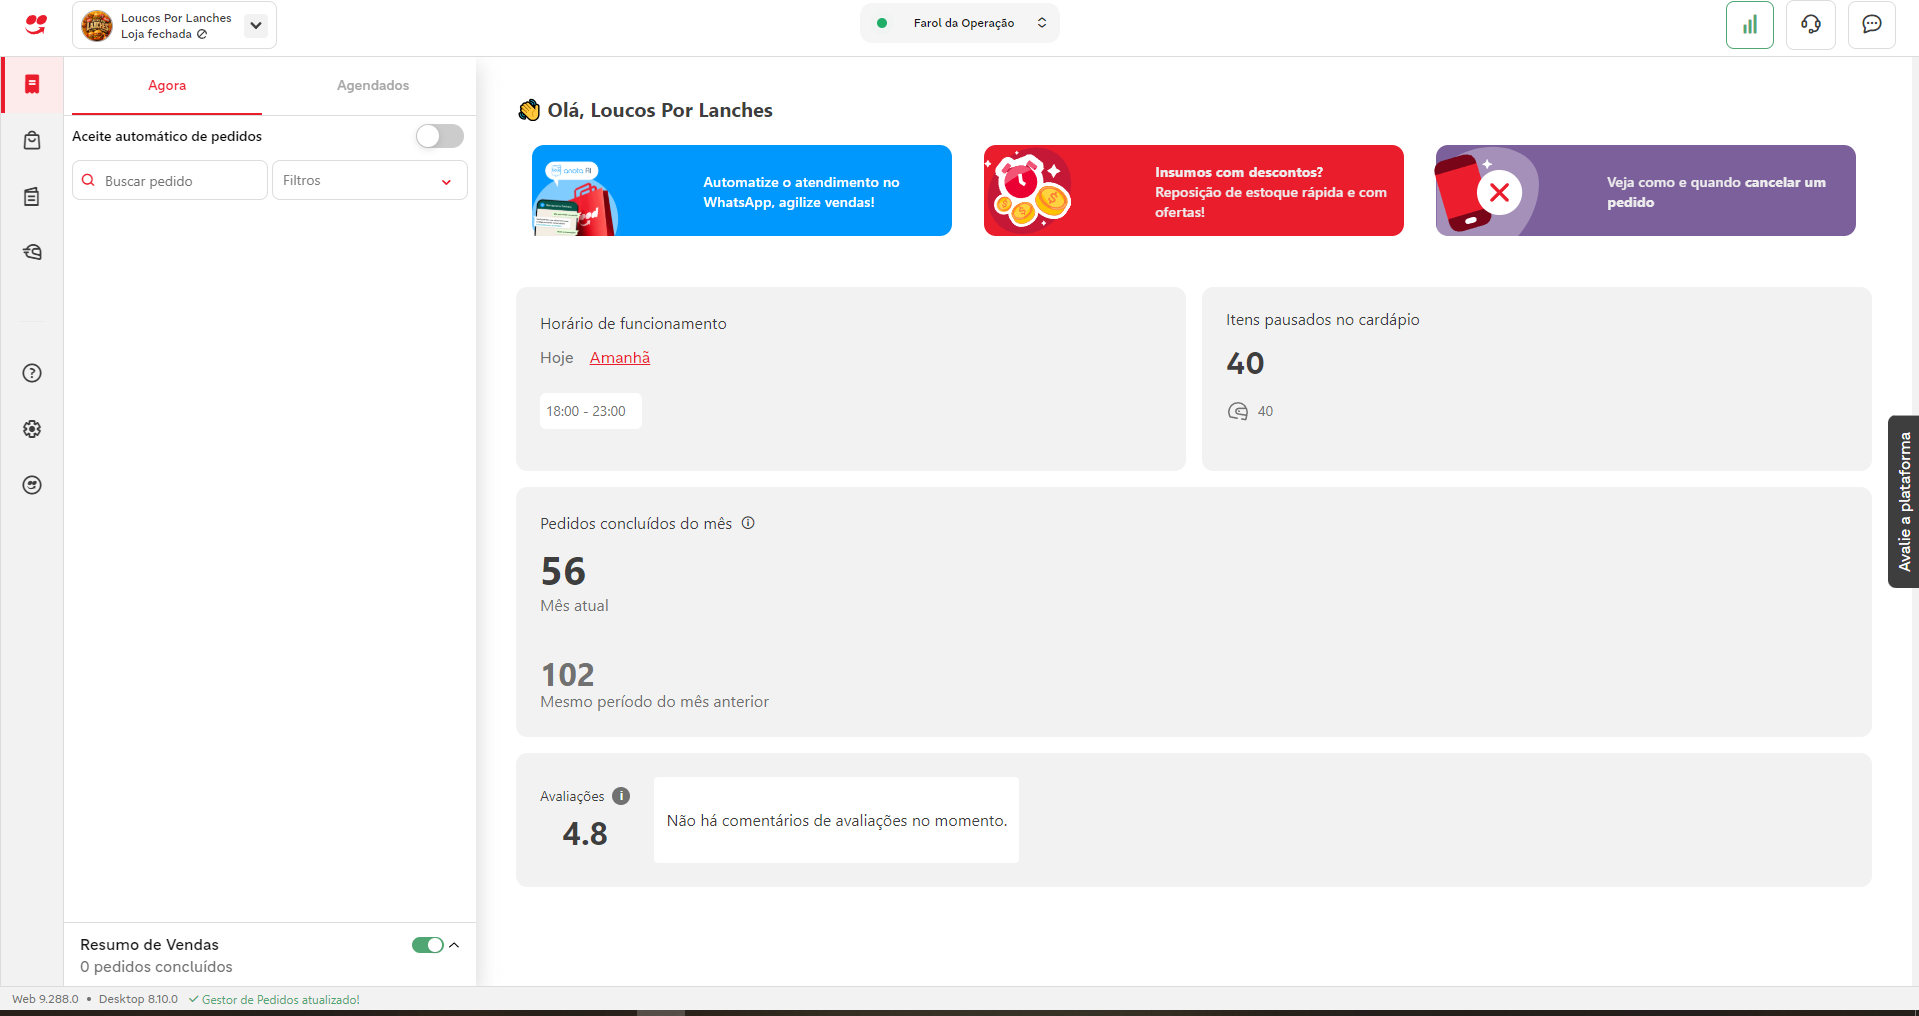Open the help question mark icon
The height and width of the screenshot is (1016, 1919).
tap(32, 373)
